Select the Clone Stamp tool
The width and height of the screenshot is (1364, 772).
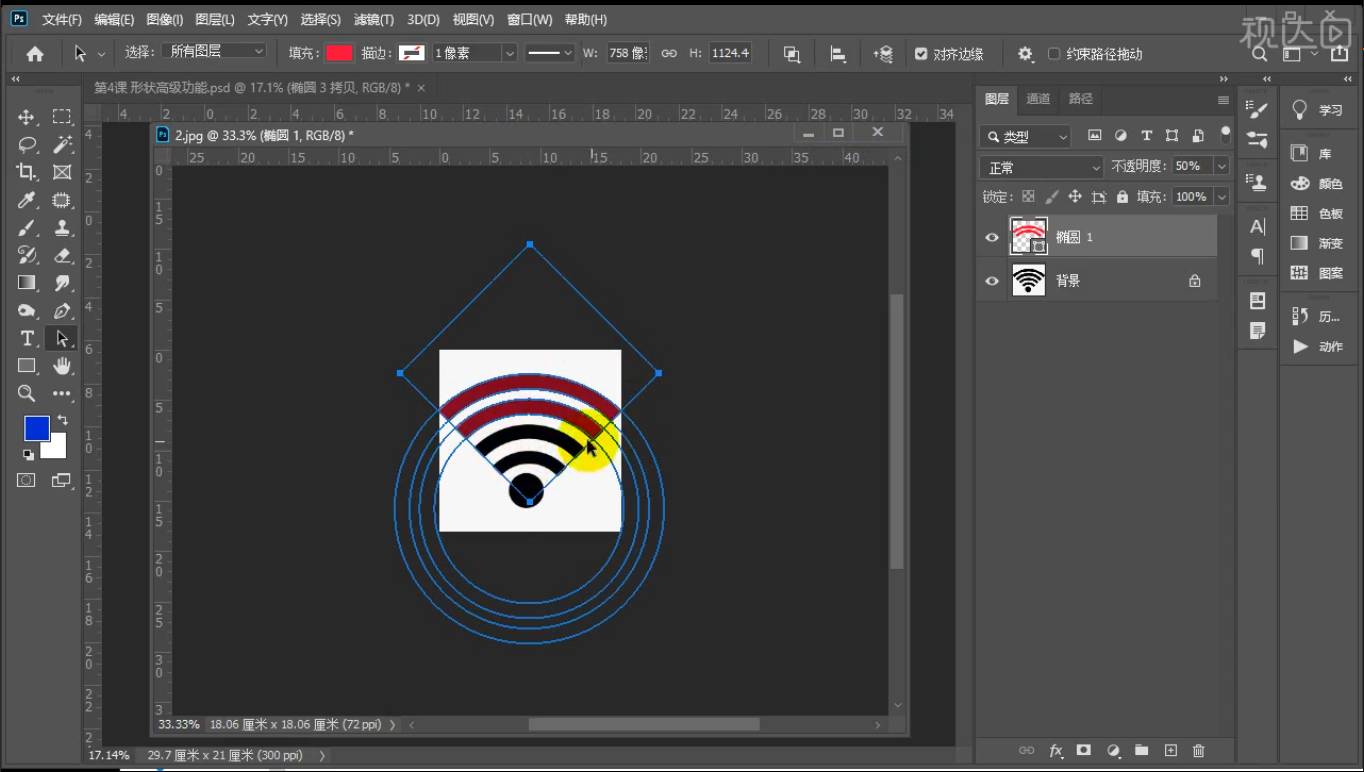(x=62, y=228)
